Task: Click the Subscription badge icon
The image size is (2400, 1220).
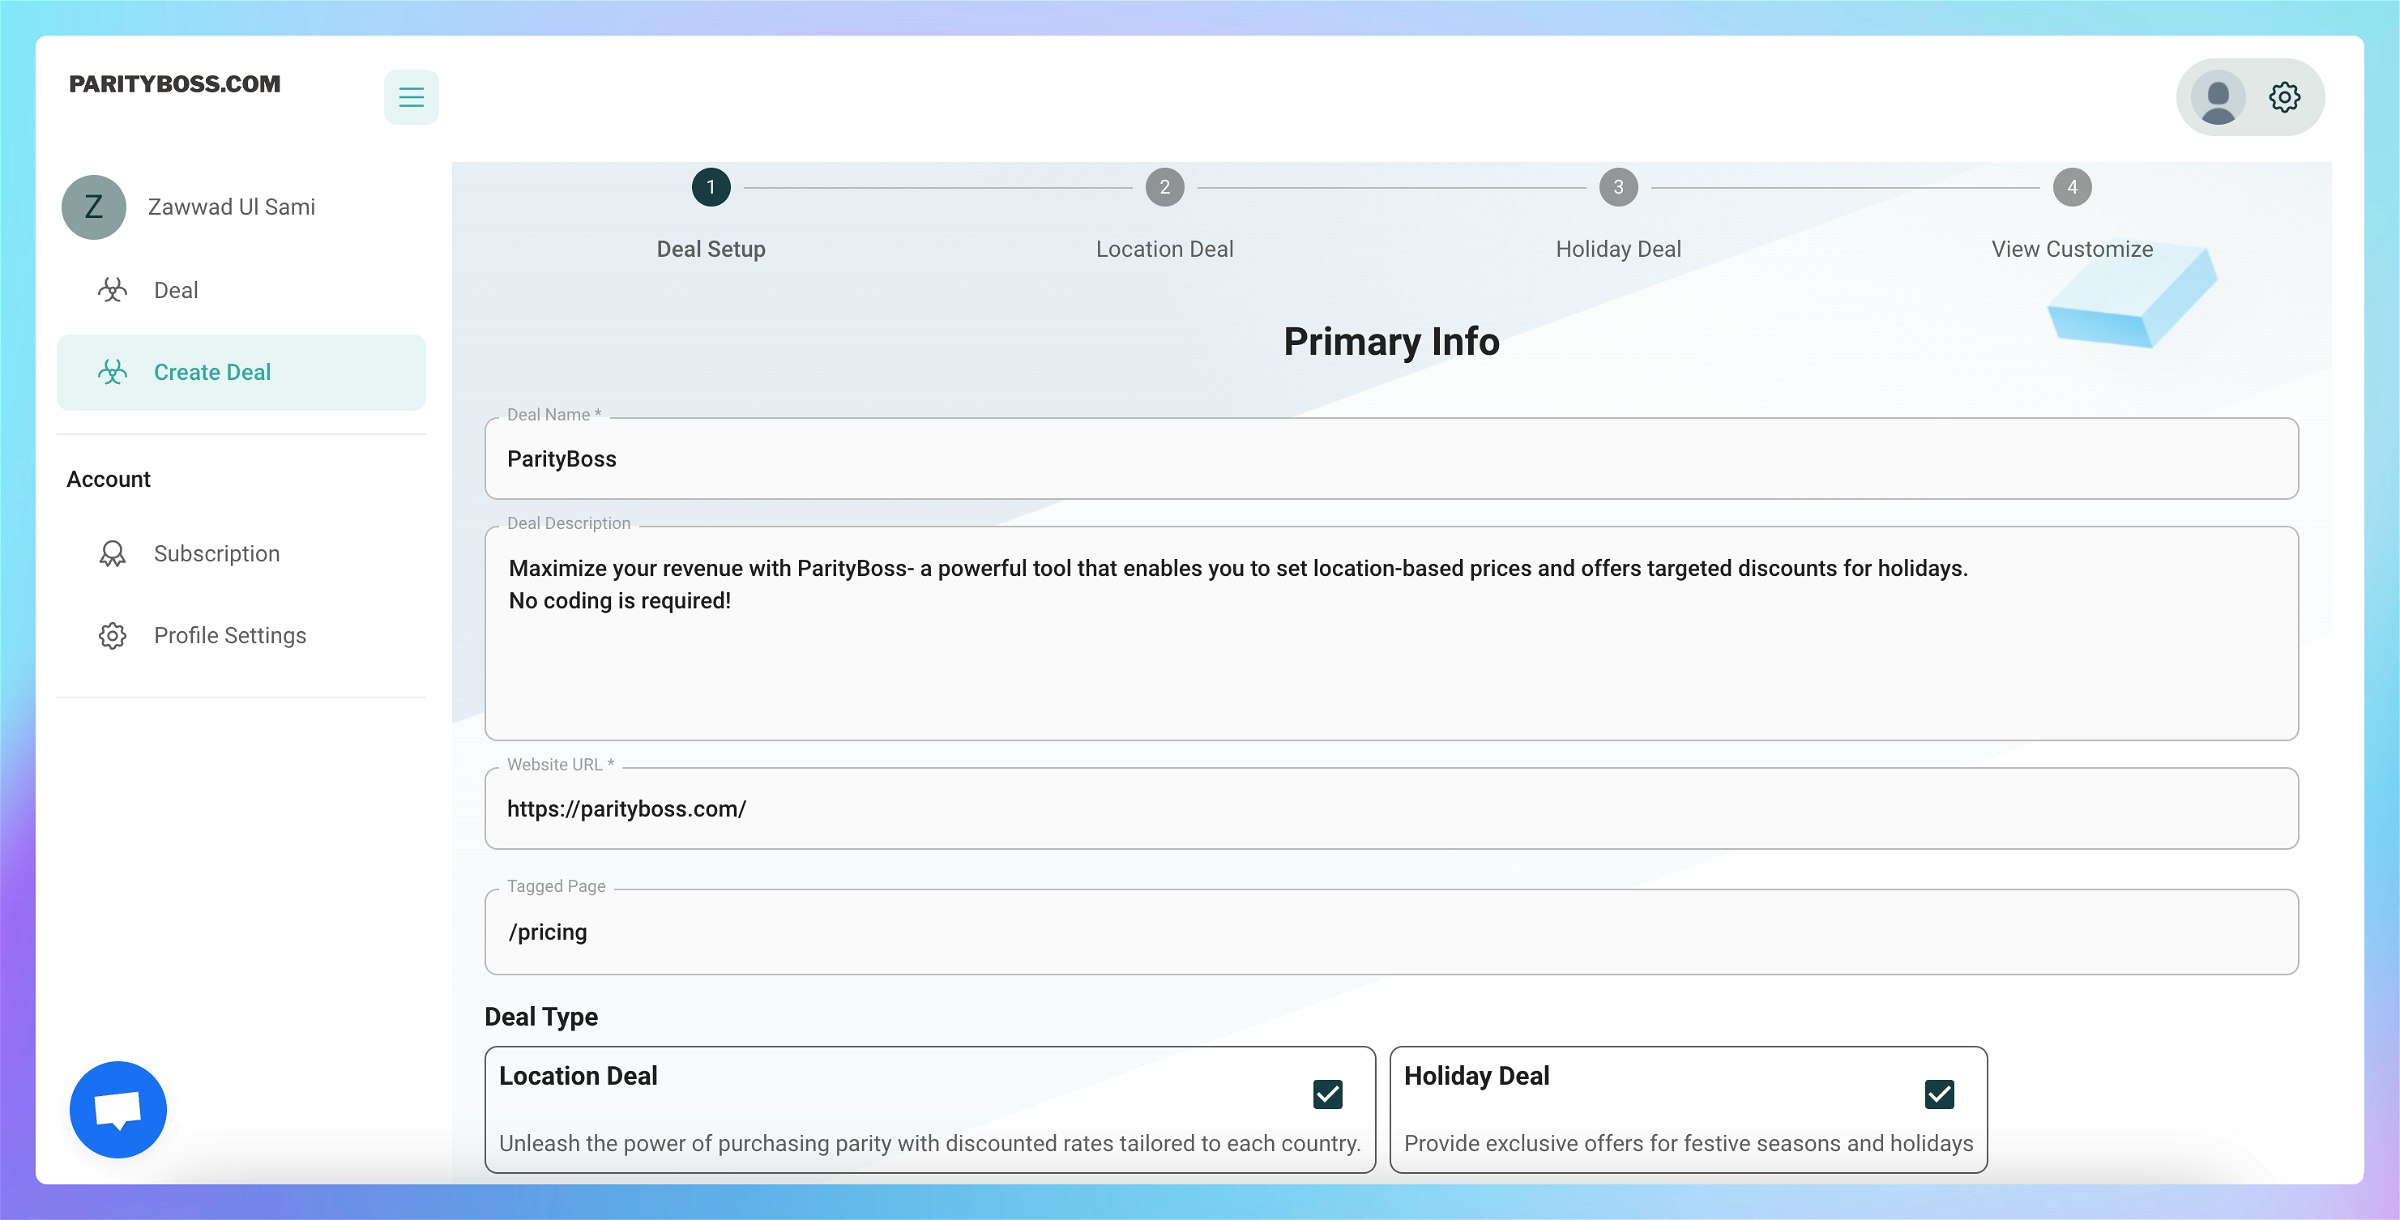Action: click(113, 554)
